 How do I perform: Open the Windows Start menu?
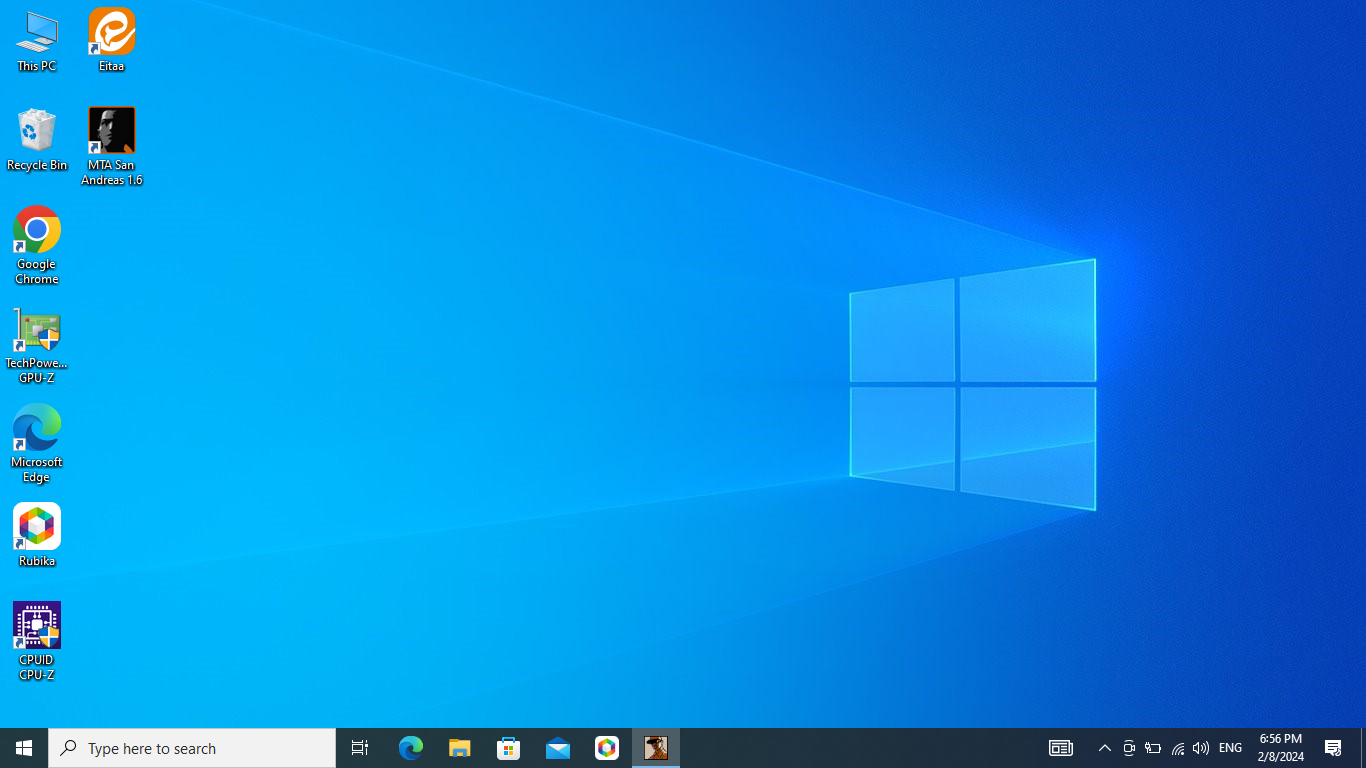[x=24, y=748]
